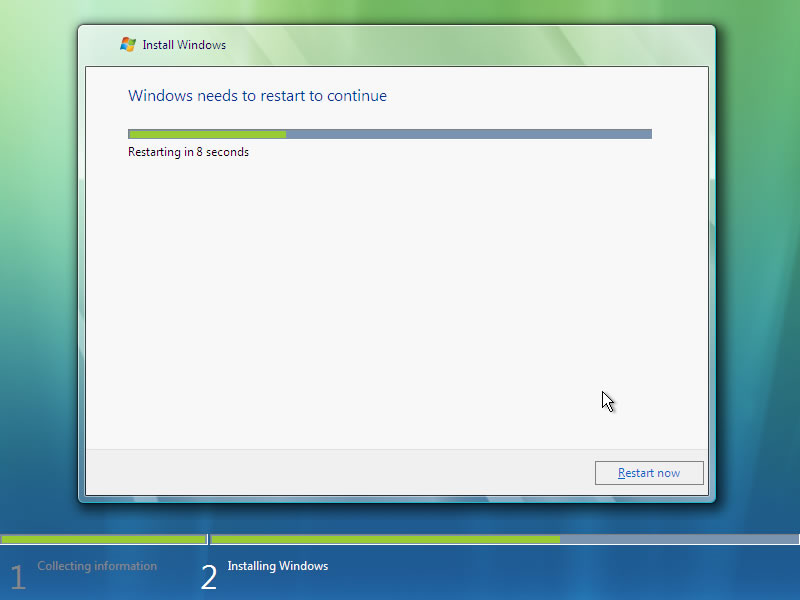Select the large number 2 step indicator
Viewport: 800px width, 600px height.
click(x=209, y=577)
